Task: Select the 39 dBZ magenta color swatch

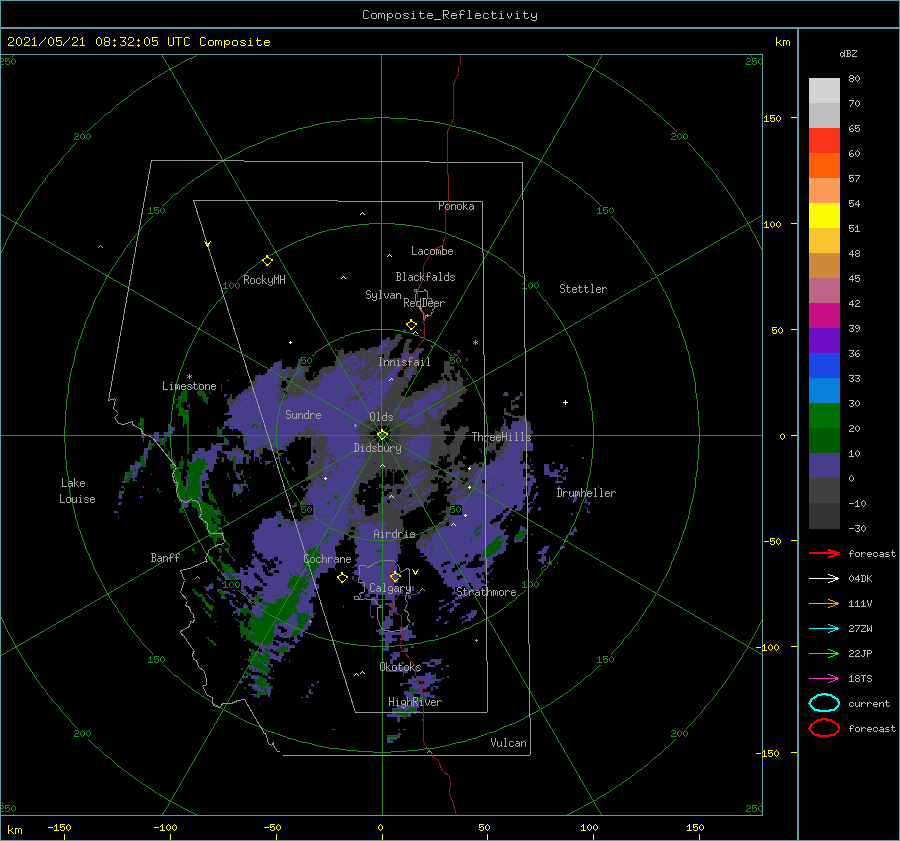Action: [x=824, y=315]
